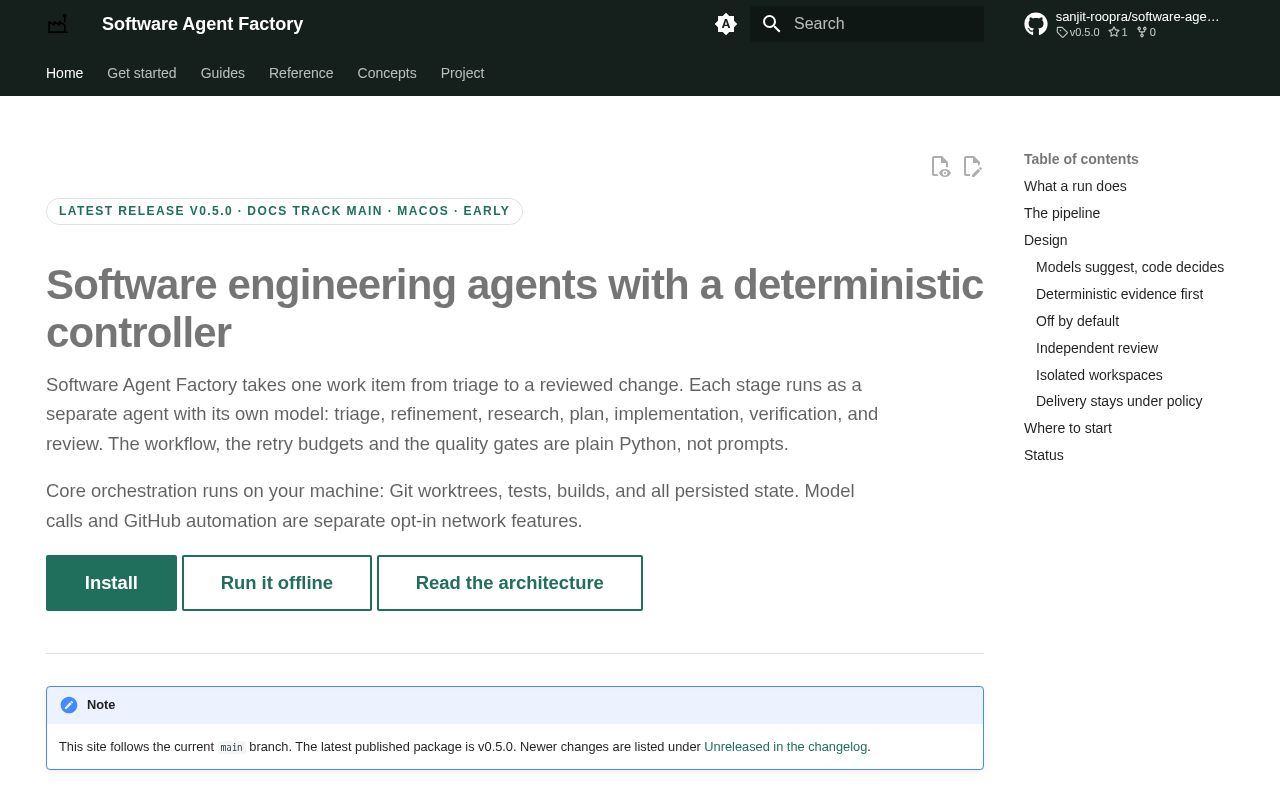
Task: Jump to The pipeline section
Action: click(x=1062, y=213)
